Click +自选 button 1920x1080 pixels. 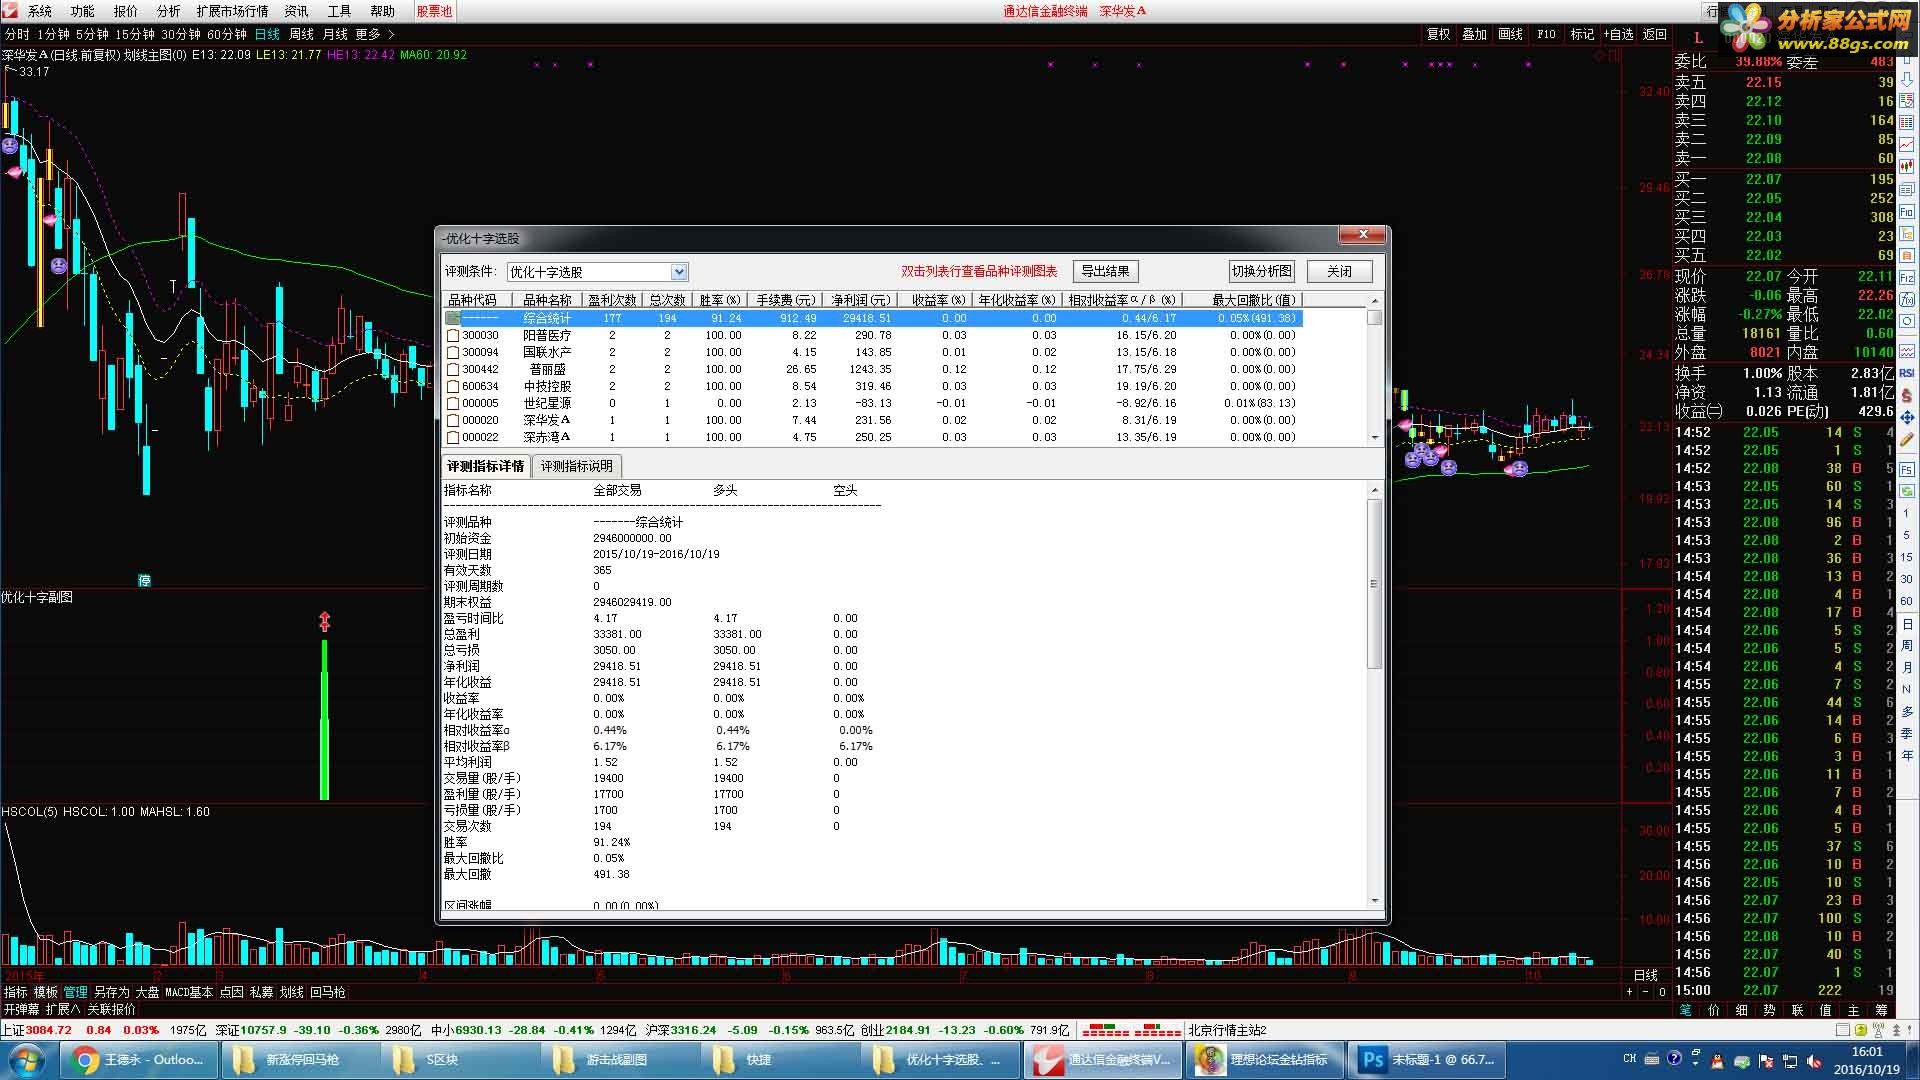coord(1618,34)
